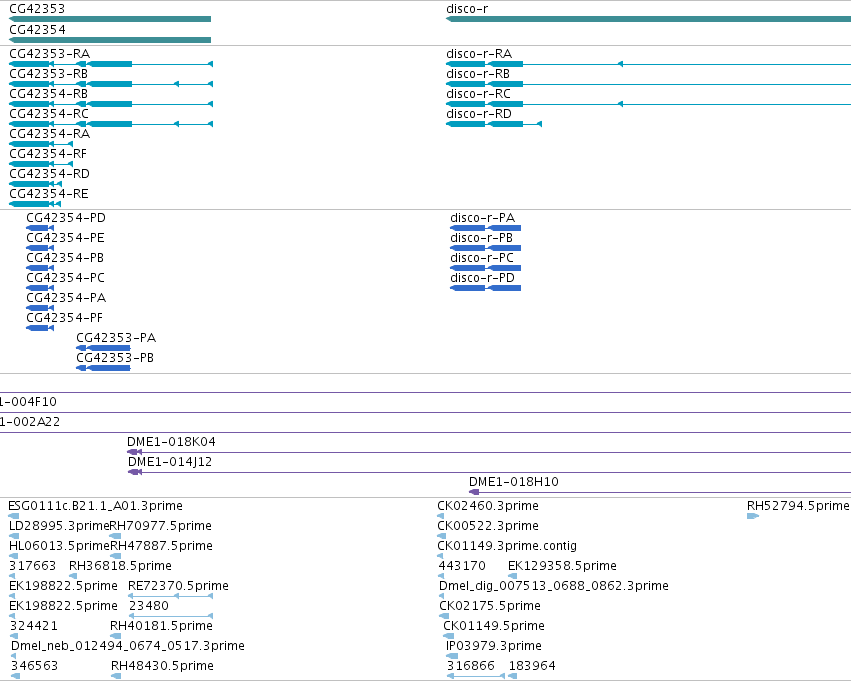Image resolution: width=851 pixels, height=681 pixels.
Task: Click Dmel_neb_012494_0674_0517.3prime label
Action: point(128,647)
